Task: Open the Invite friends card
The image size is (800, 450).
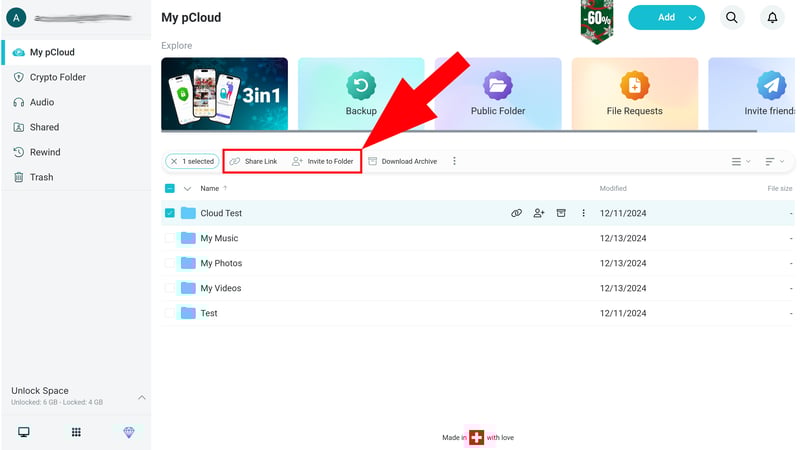Action: click(752, 94)
